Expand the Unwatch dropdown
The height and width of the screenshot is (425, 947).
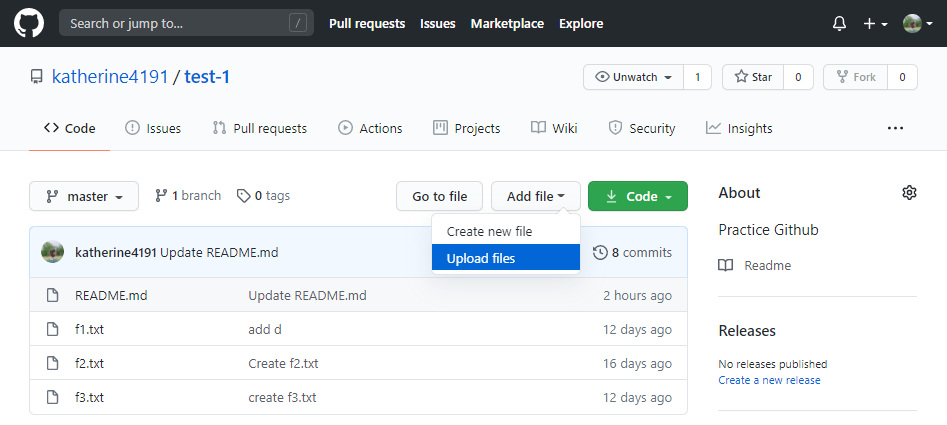(x=633, y=77)
